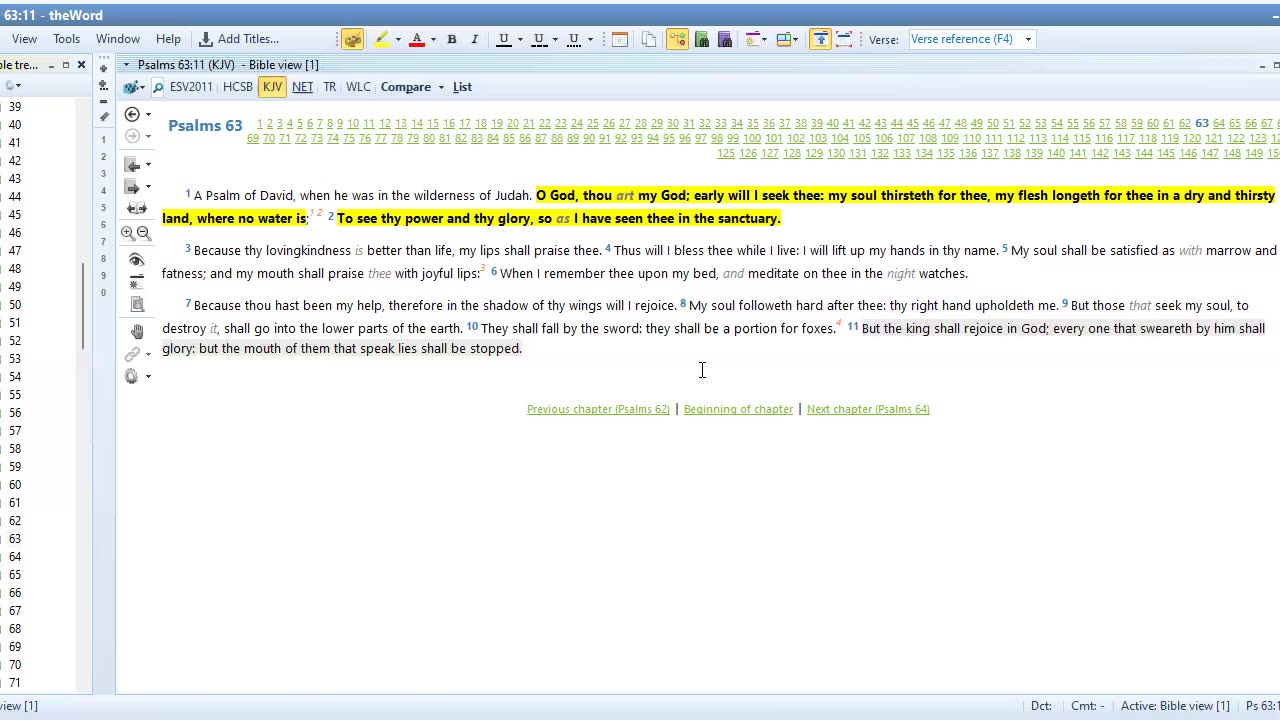Viewport: 1280px width, 720px height.
Task: Open the gear options dropdown arrow
Action: click(x=148, y=377)
